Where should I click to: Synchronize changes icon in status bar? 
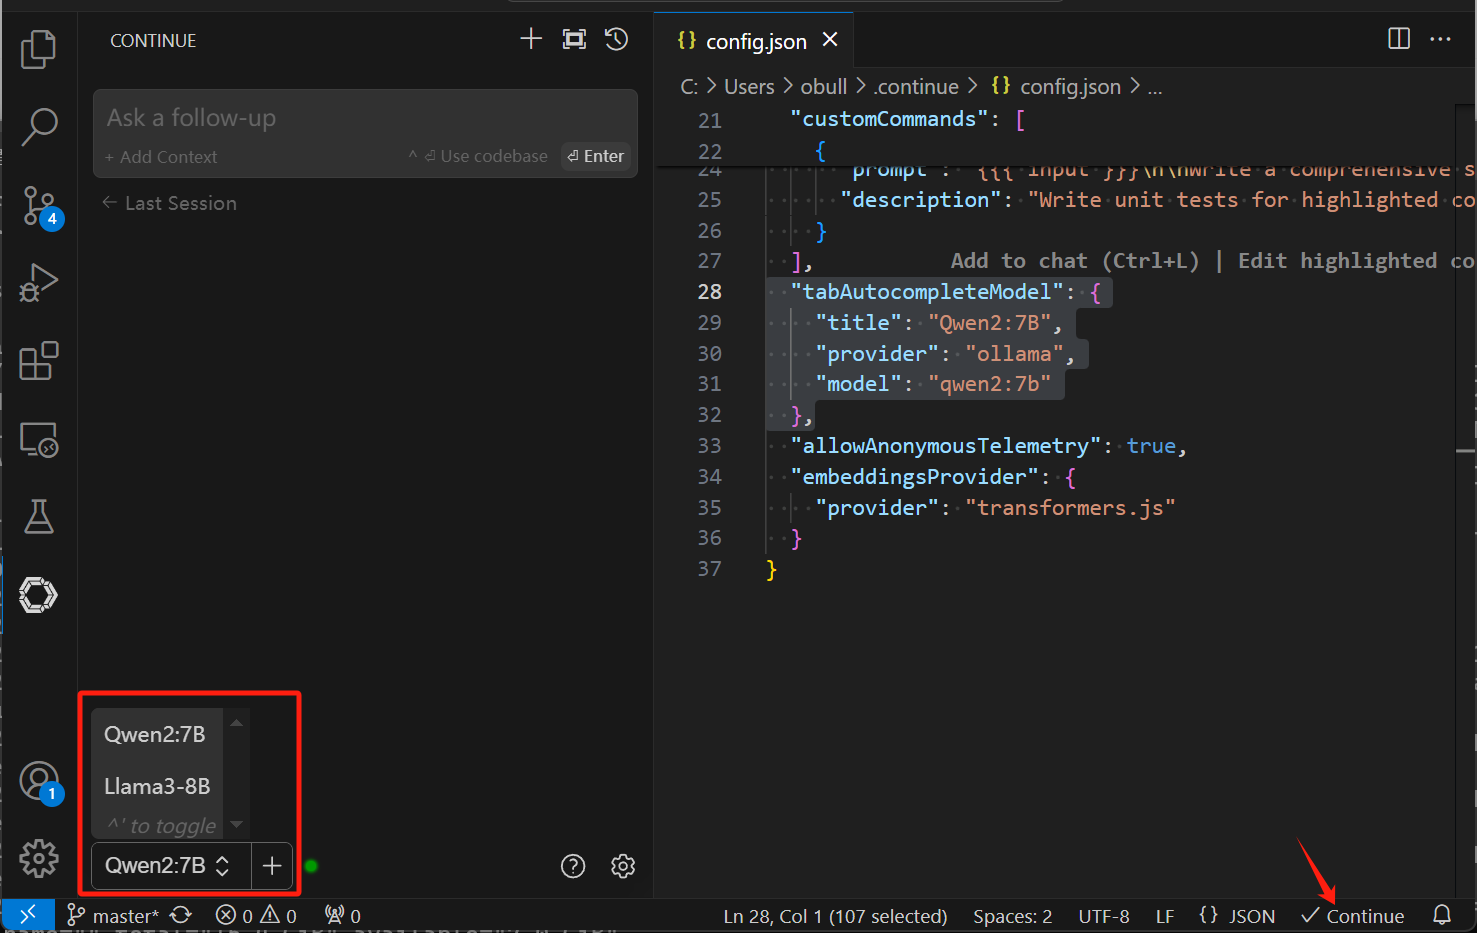[x=180, y=915]
